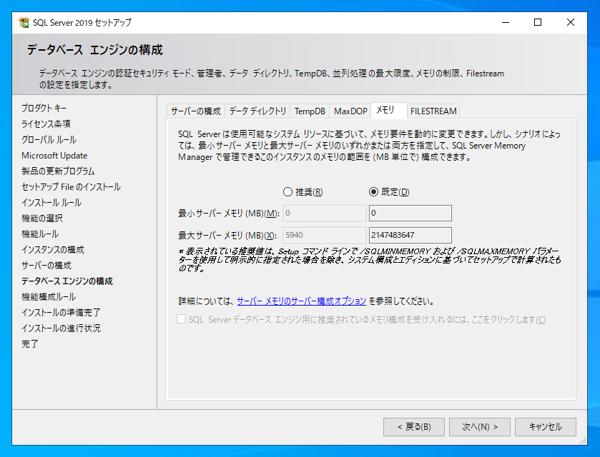Click Microsoft Update in the step list
The image size is (600, 457).
tap(54, 155)
